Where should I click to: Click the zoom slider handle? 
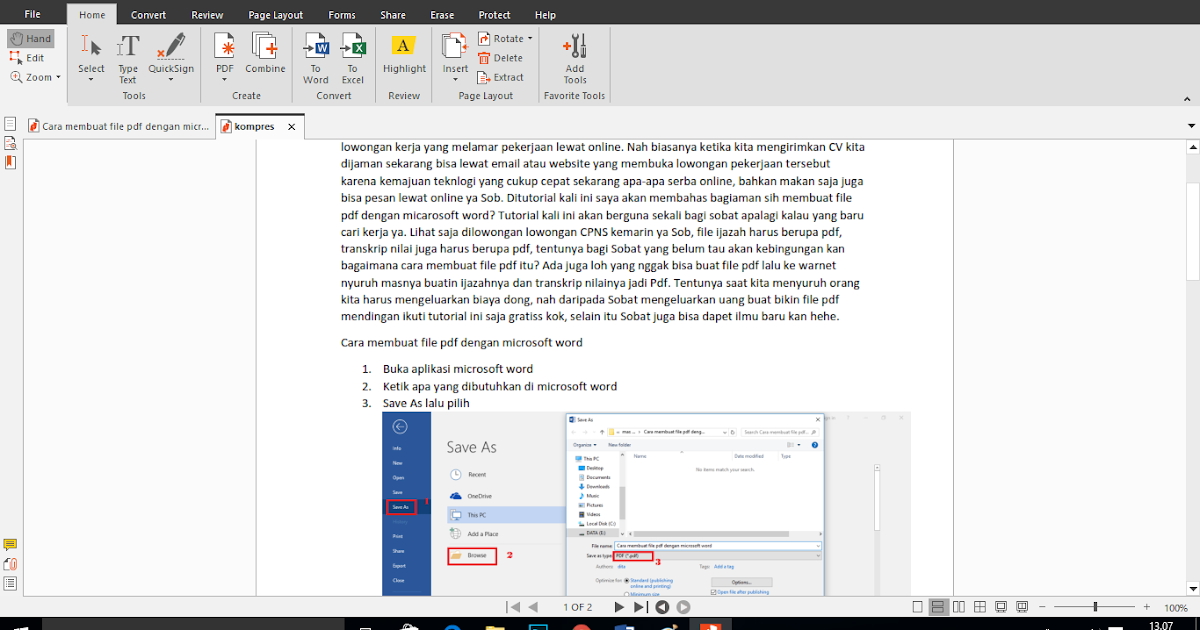point(1095,607)
